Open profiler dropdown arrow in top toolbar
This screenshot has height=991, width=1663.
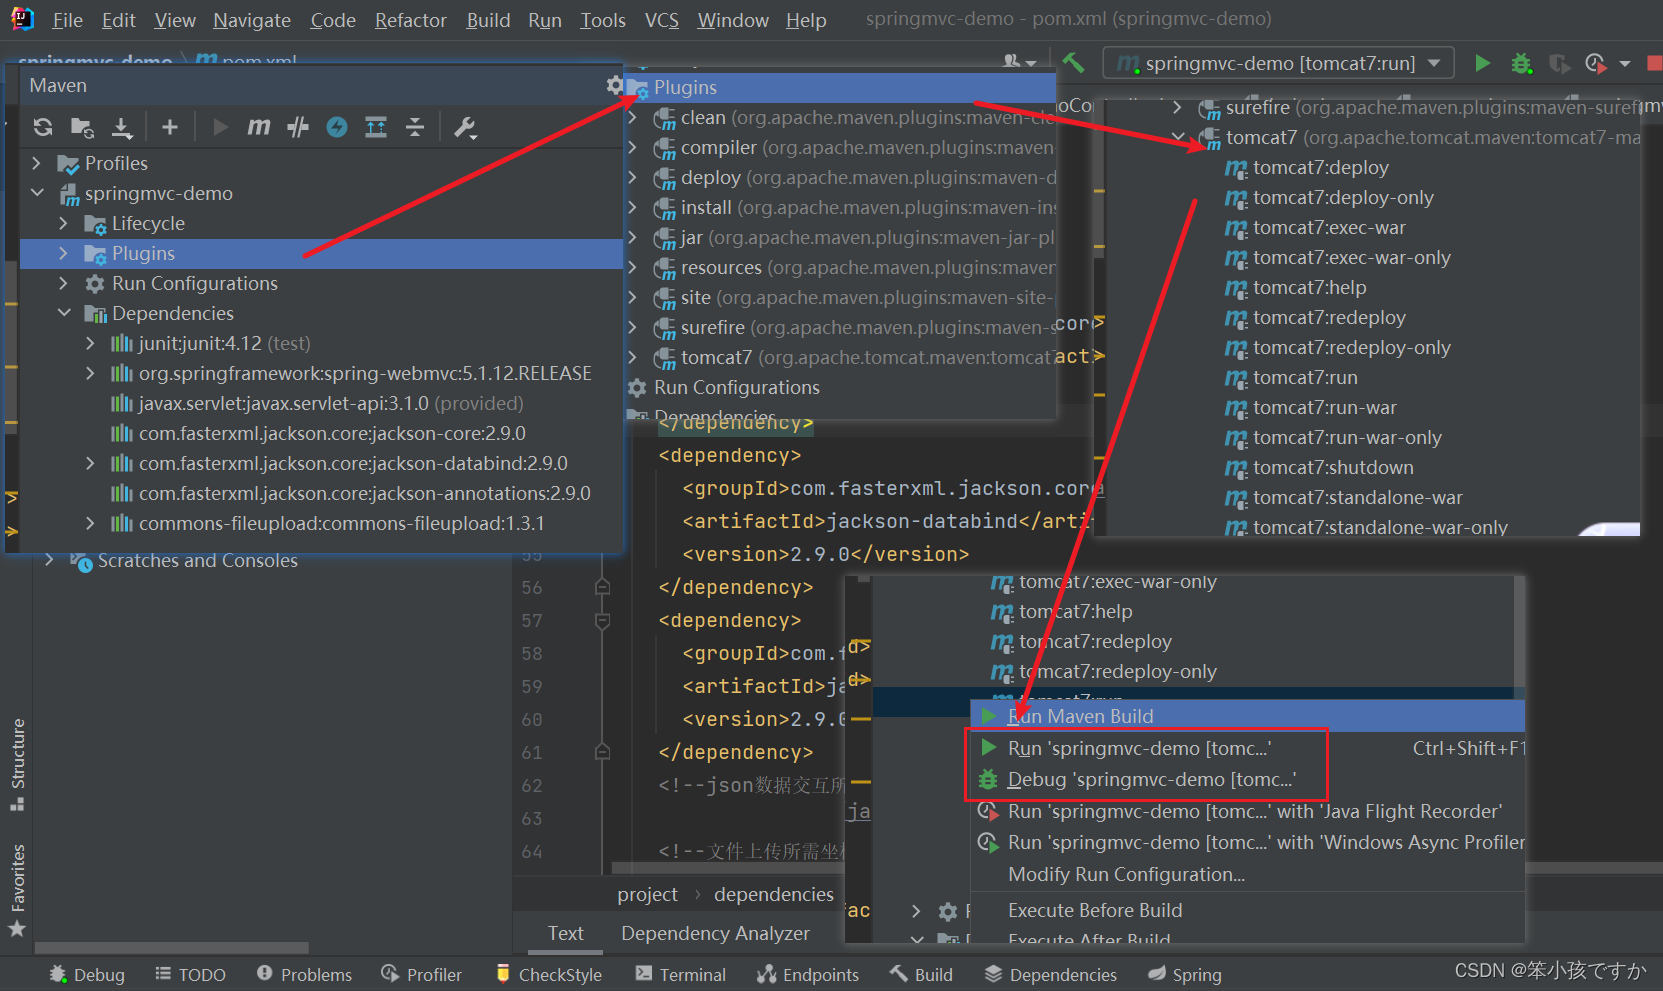pyautogui.click(x=1625, y=64)
